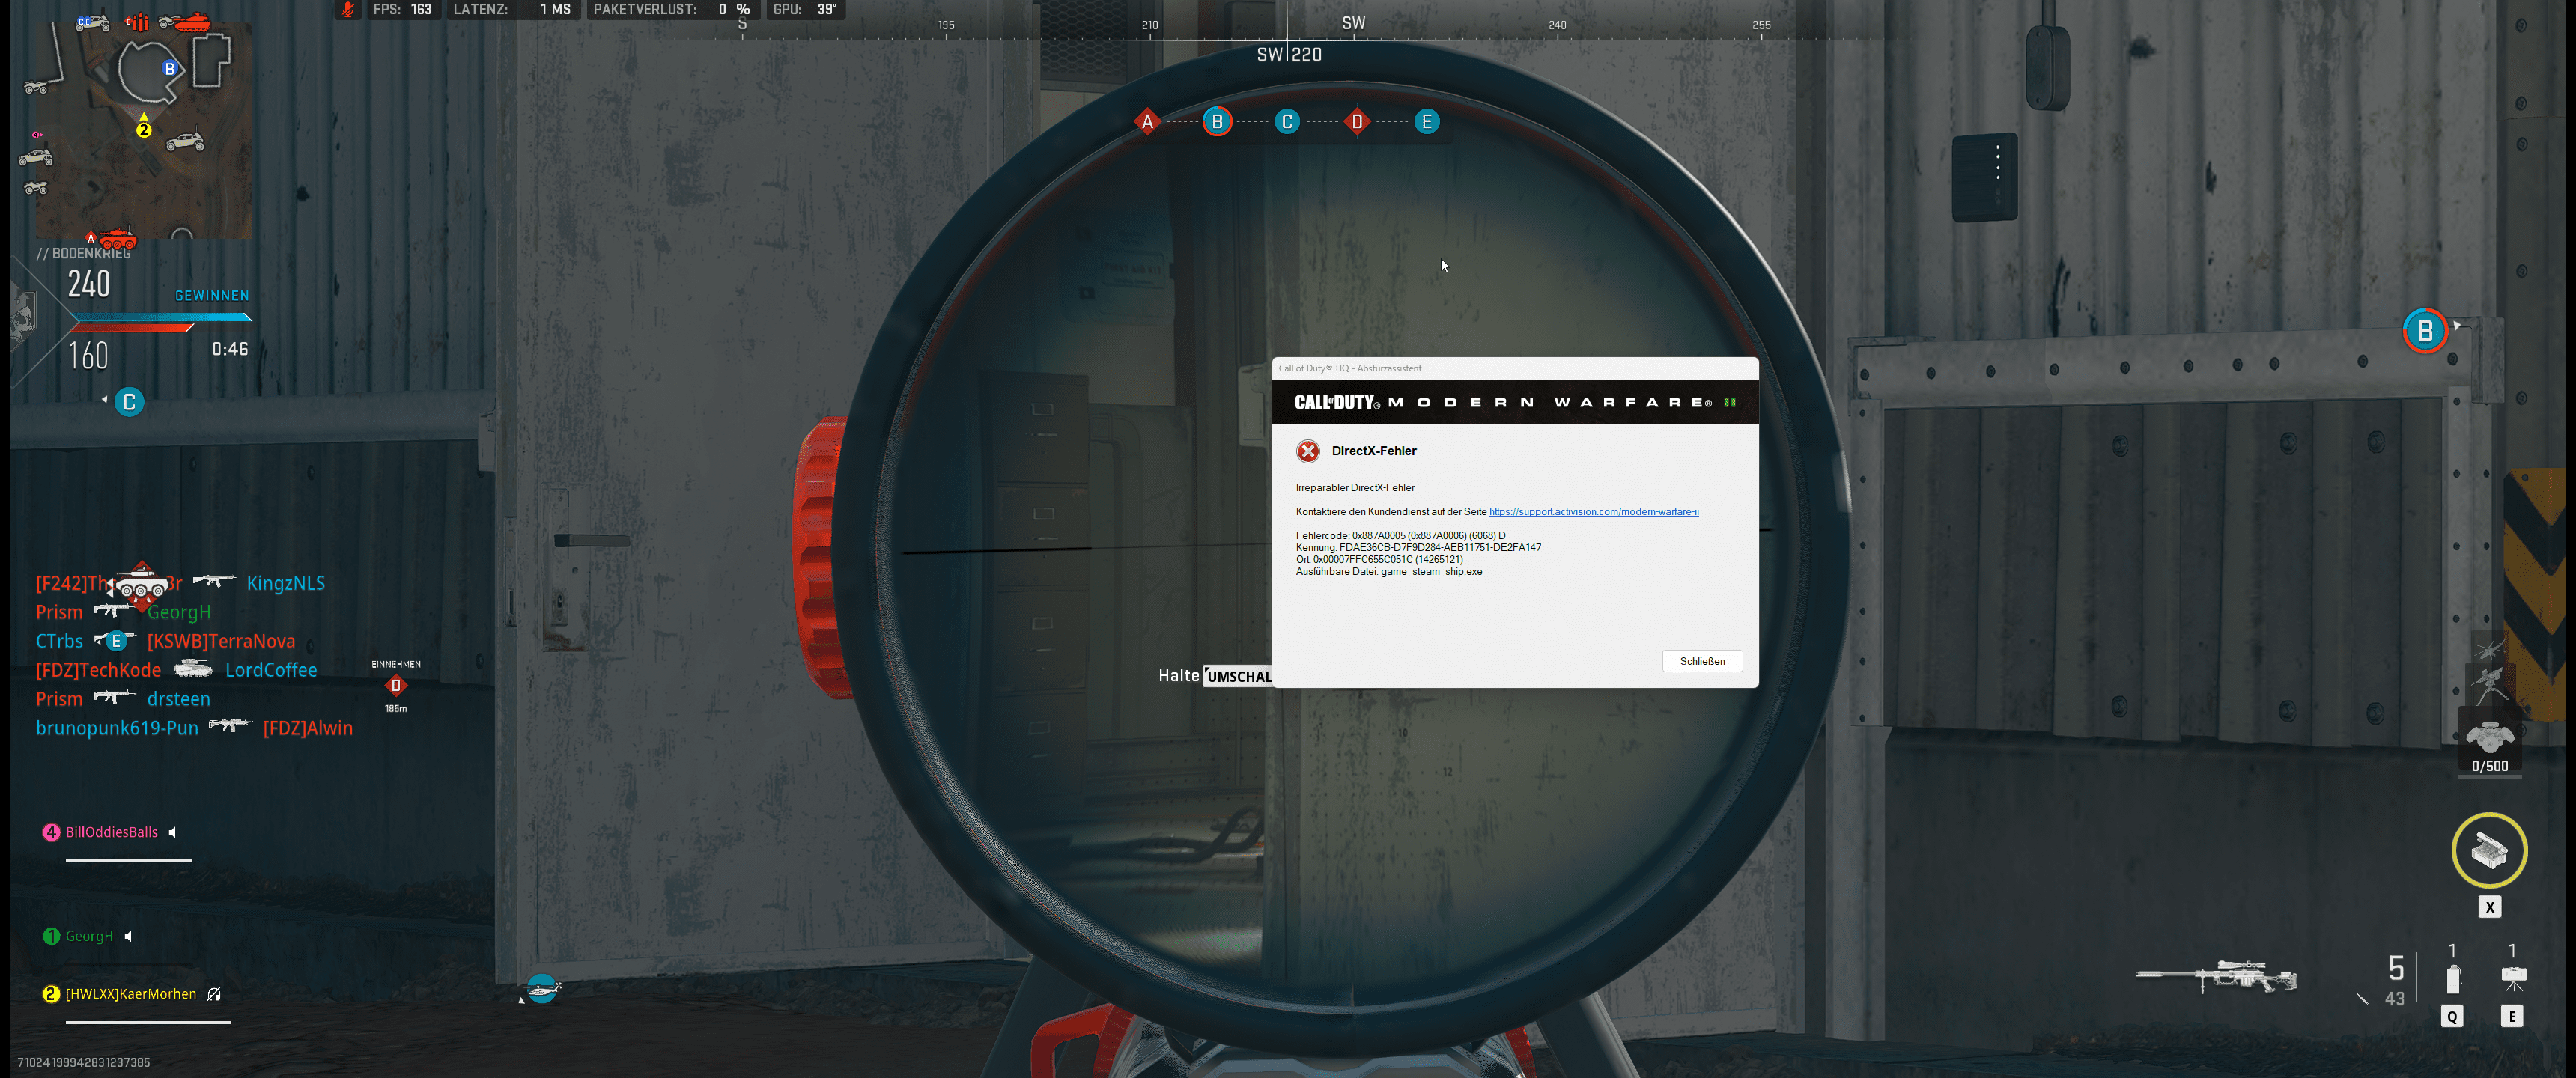Click squad number 4 badge for BillOddiesBalls
Viewport: 2576px width, 1078px height.
pyautogui.click(x=51, y=833)
